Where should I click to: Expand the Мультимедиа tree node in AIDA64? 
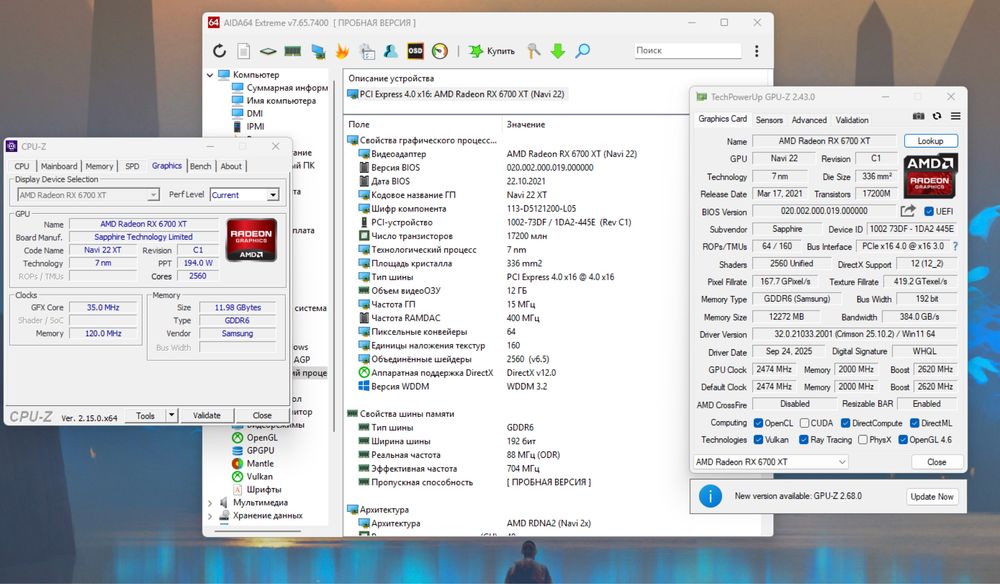click(x=210, y=502)
